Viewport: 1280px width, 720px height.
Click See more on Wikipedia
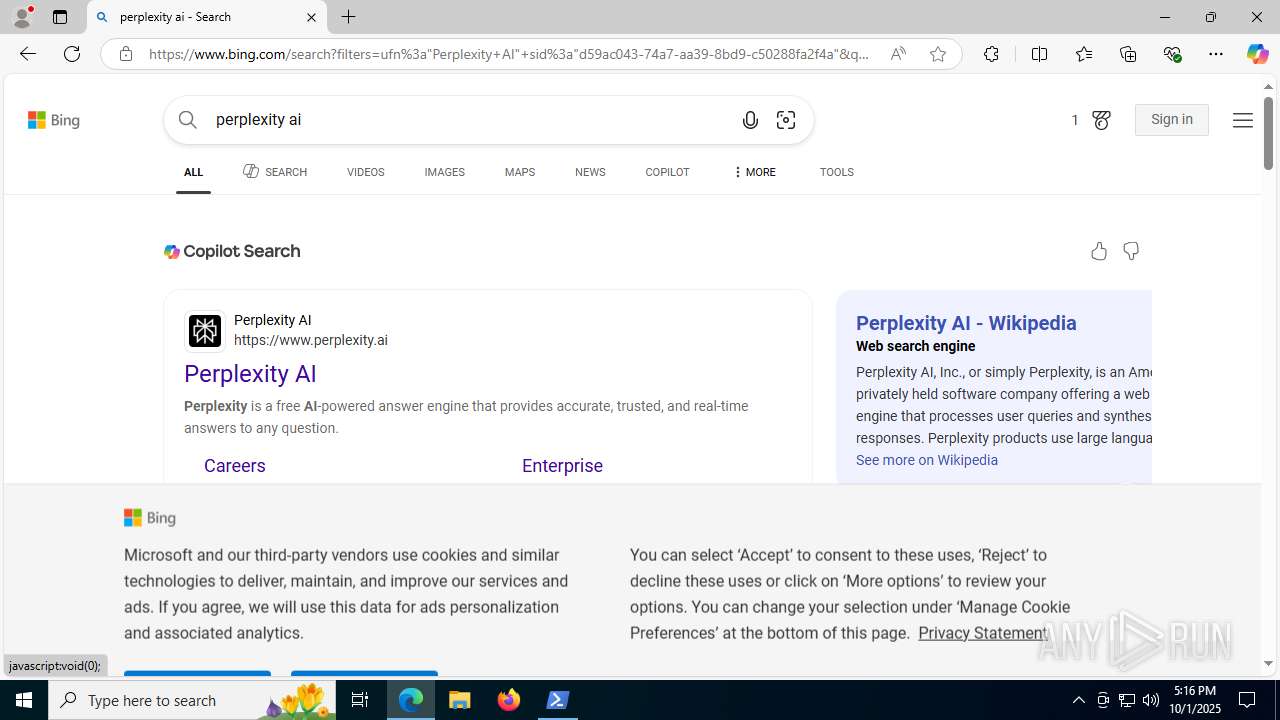927,460
